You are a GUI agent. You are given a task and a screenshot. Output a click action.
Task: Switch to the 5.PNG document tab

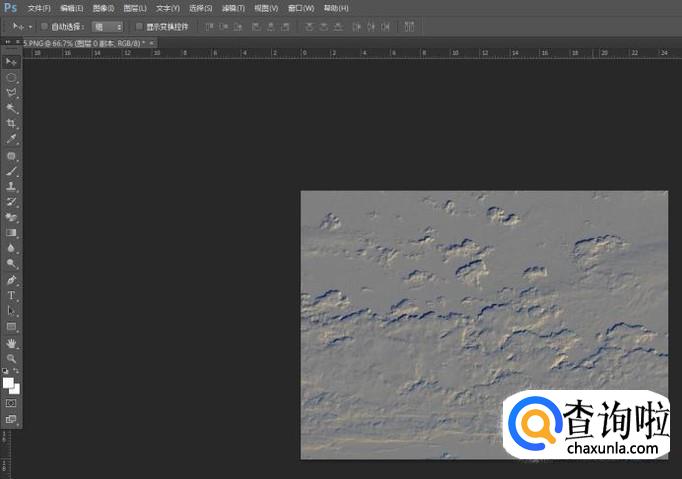(x=83, y=43)
